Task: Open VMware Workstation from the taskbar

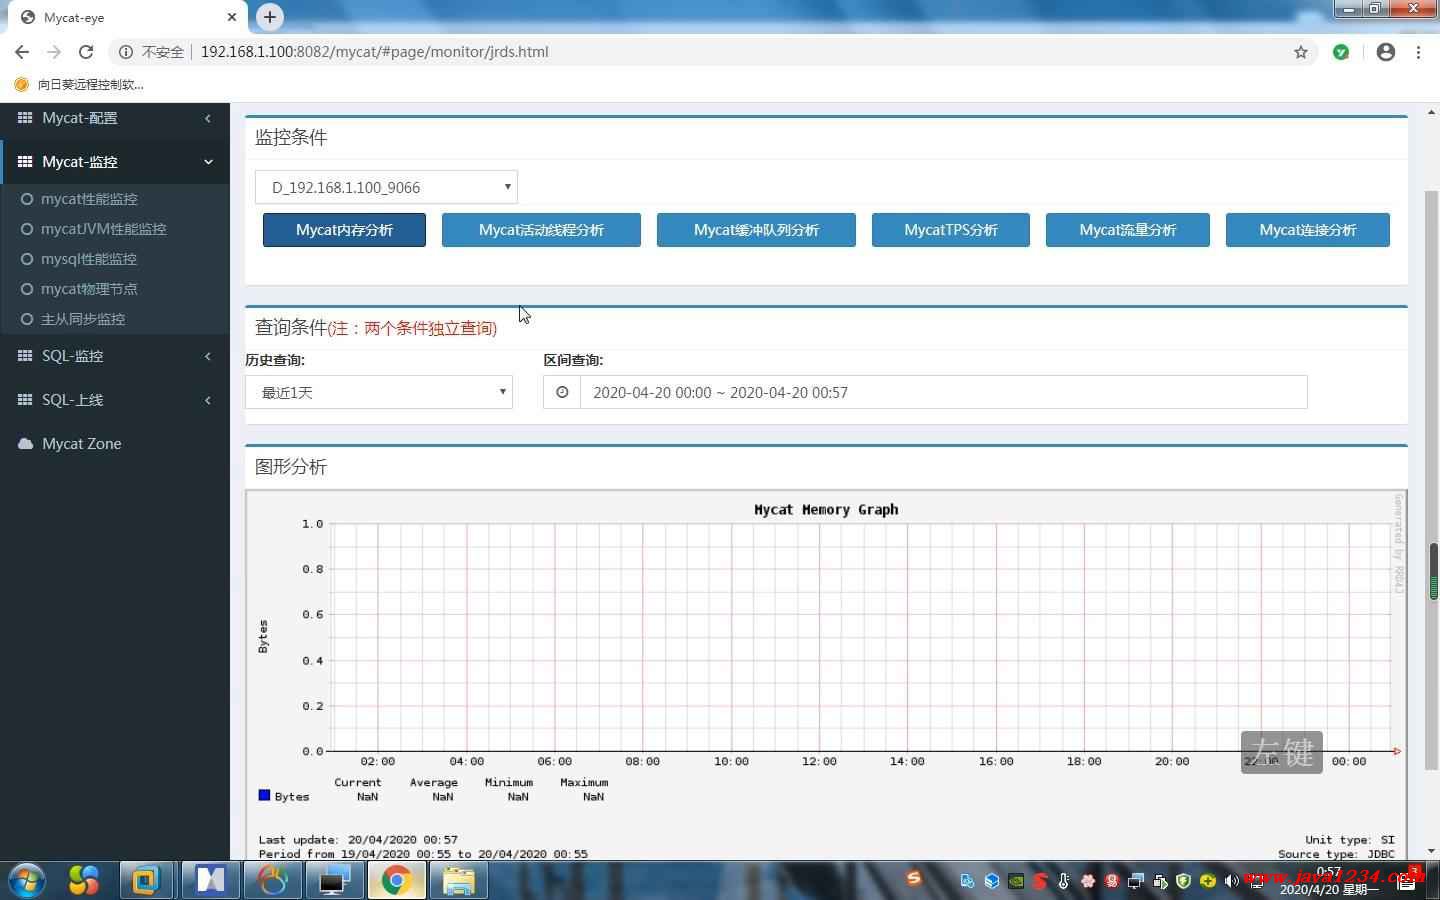Action: (x=146, y=880)
